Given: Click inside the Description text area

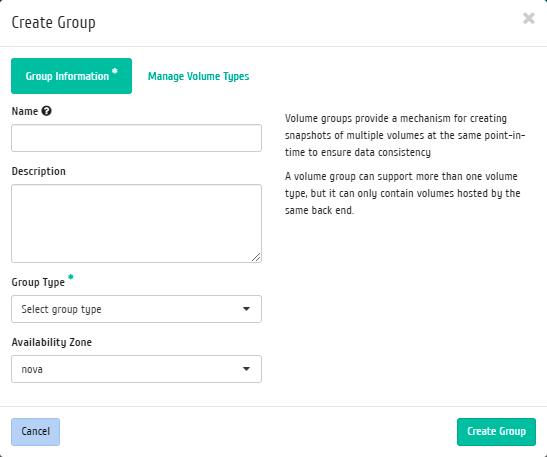Looking at the screenshot, I should click(136, 224).
